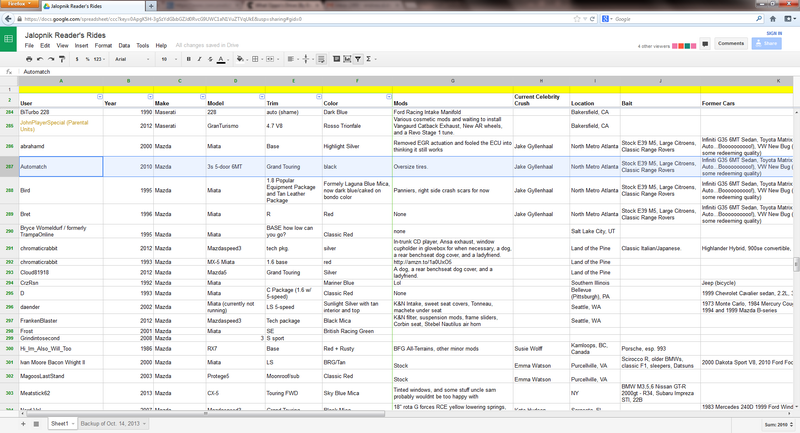
Task: Open the Insert menu
Action: [81, 45]
